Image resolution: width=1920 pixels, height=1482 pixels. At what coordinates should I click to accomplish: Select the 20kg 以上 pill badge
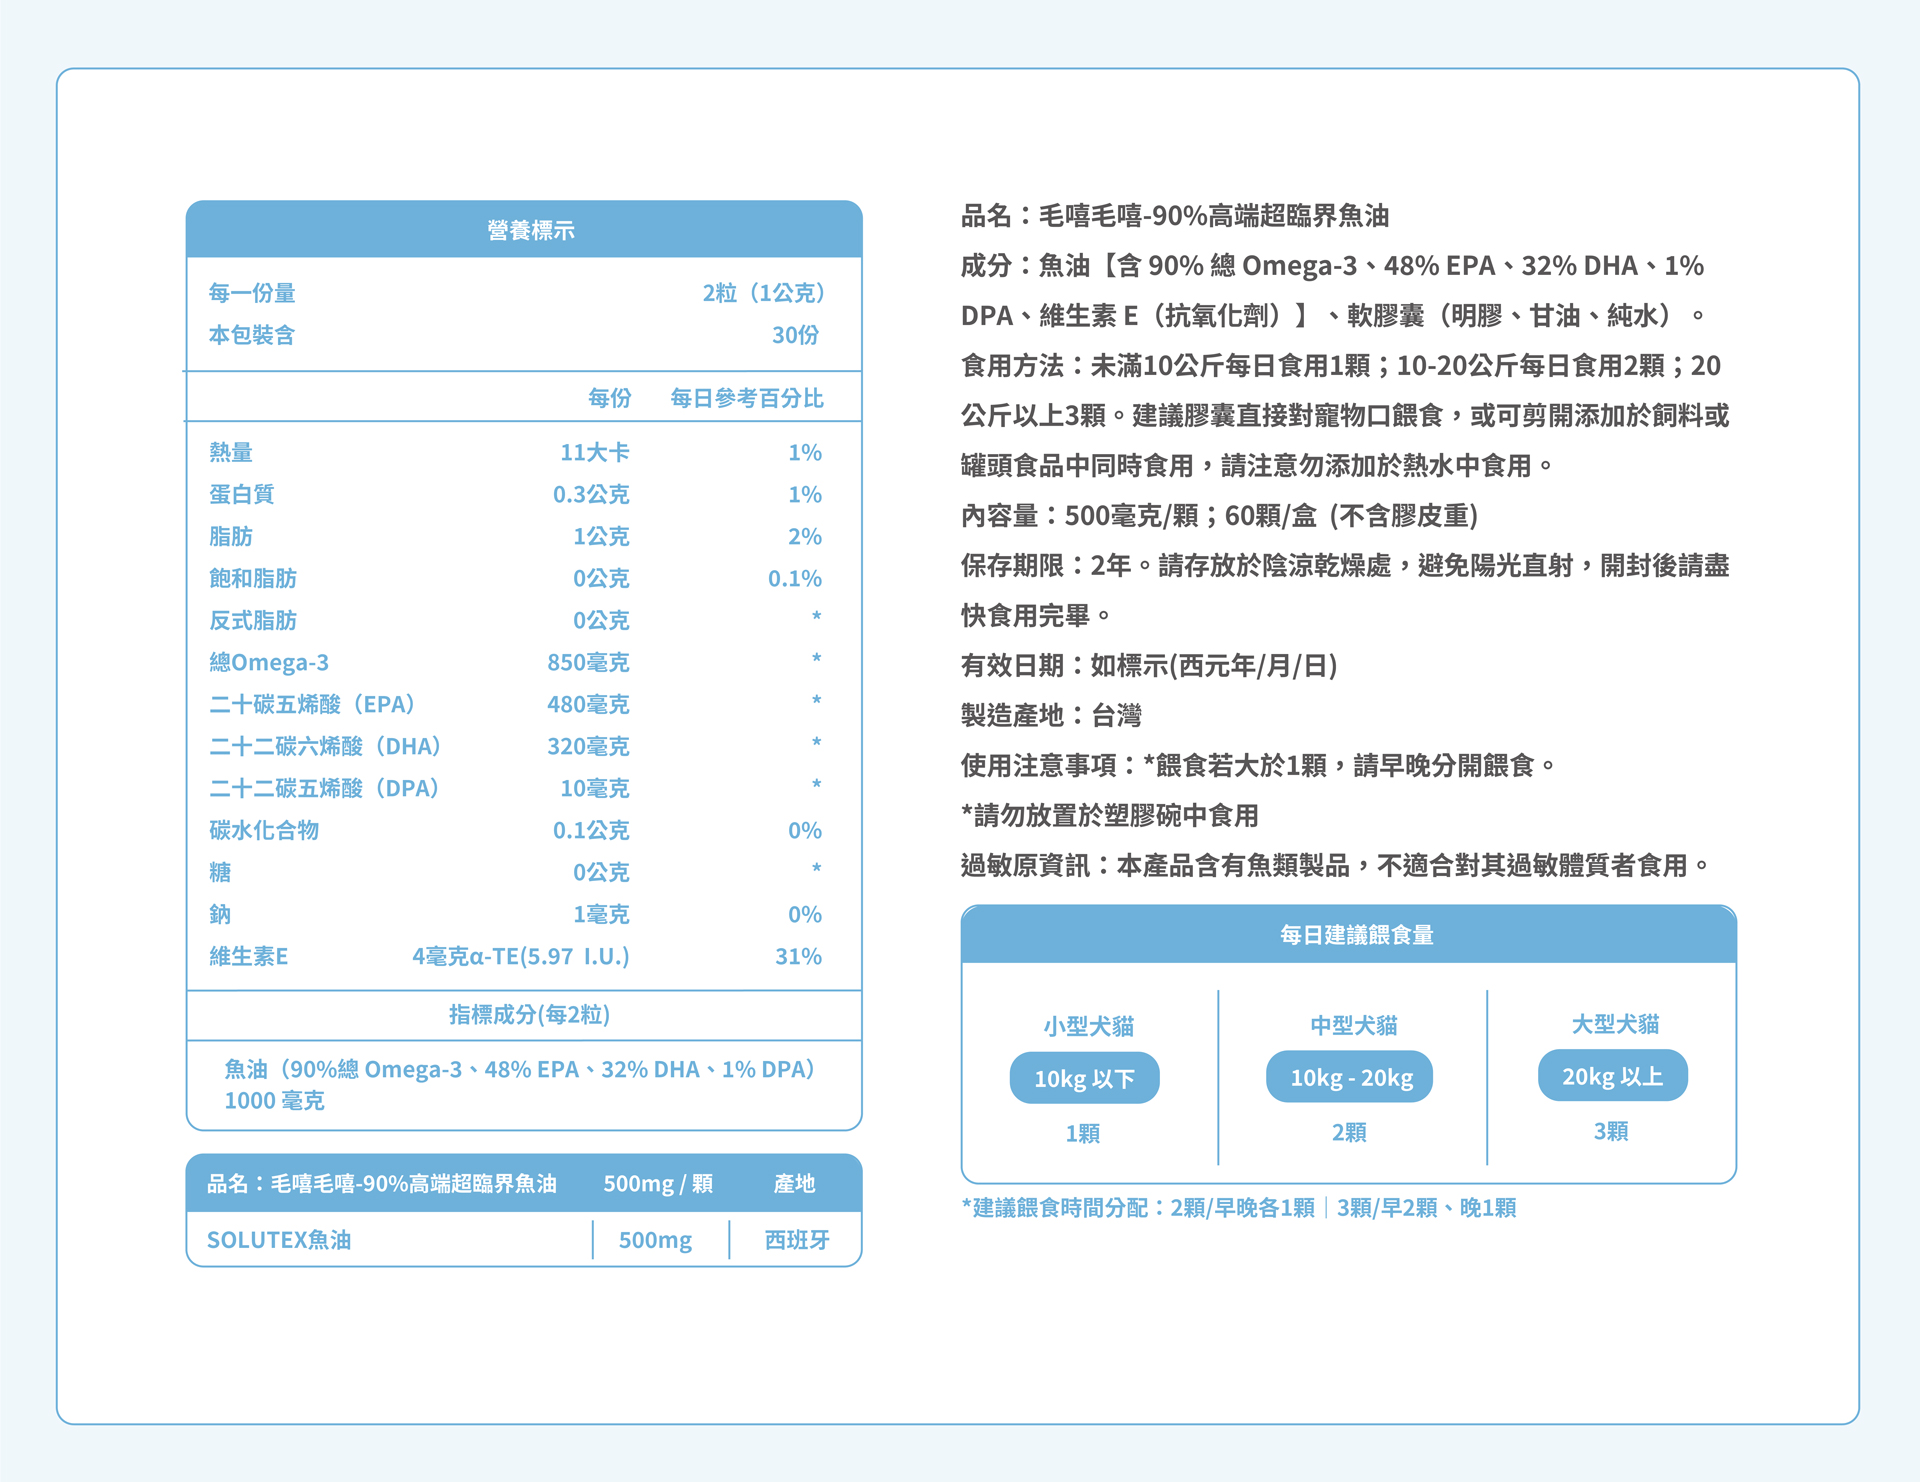1612,1076
